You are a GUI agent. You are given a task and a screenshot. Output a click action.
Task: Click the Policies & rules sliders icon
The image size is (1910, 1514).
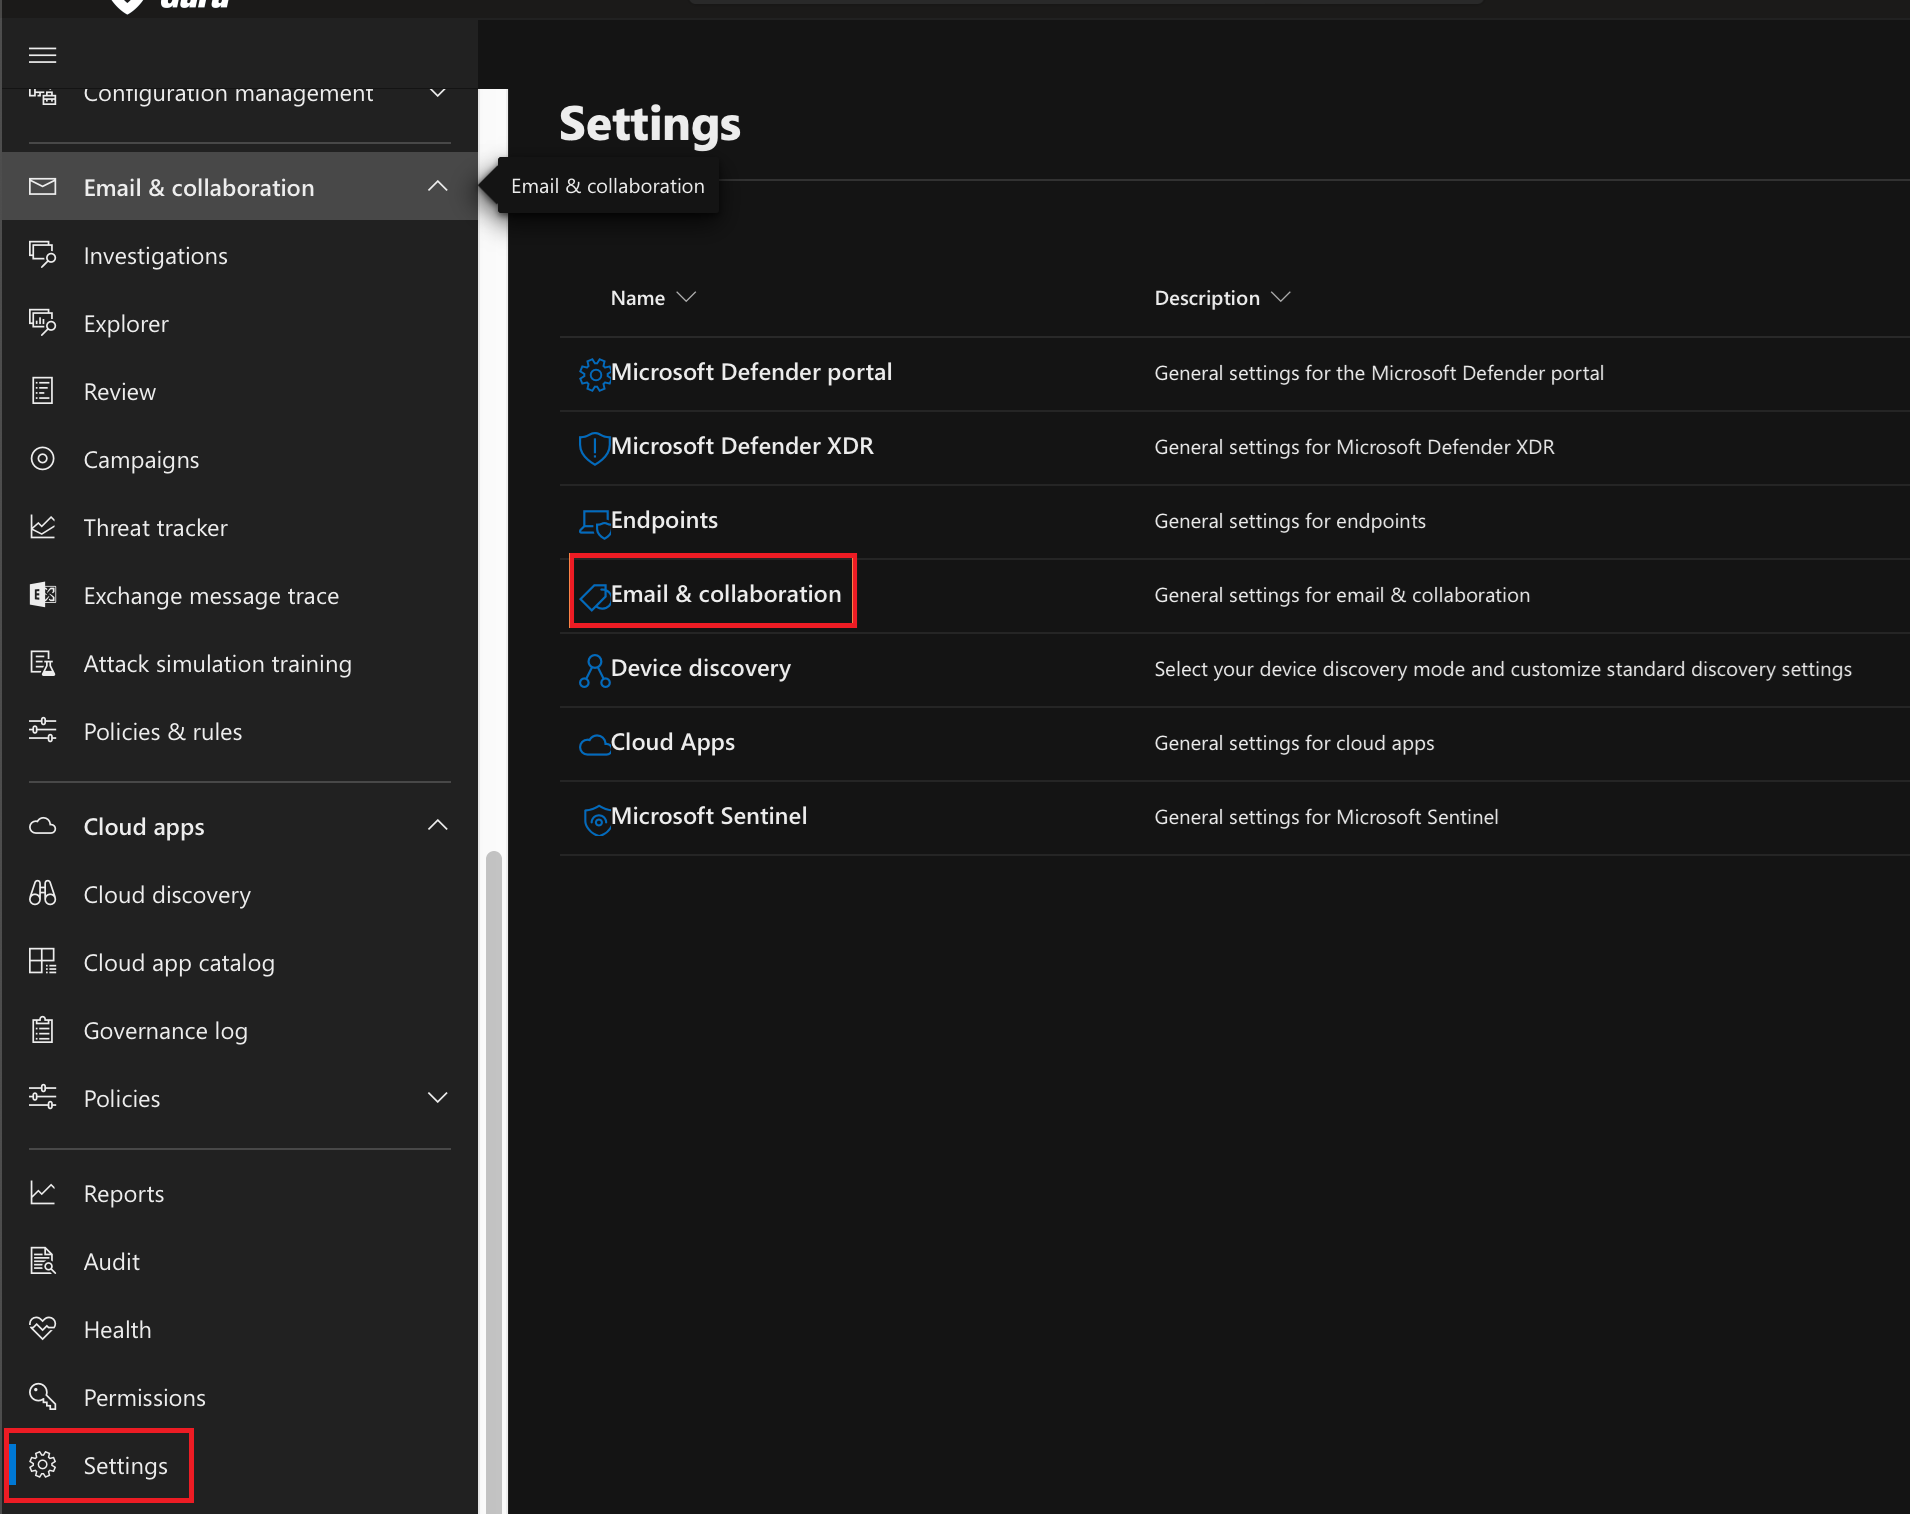pyautogui.click(x=42, y=731)
